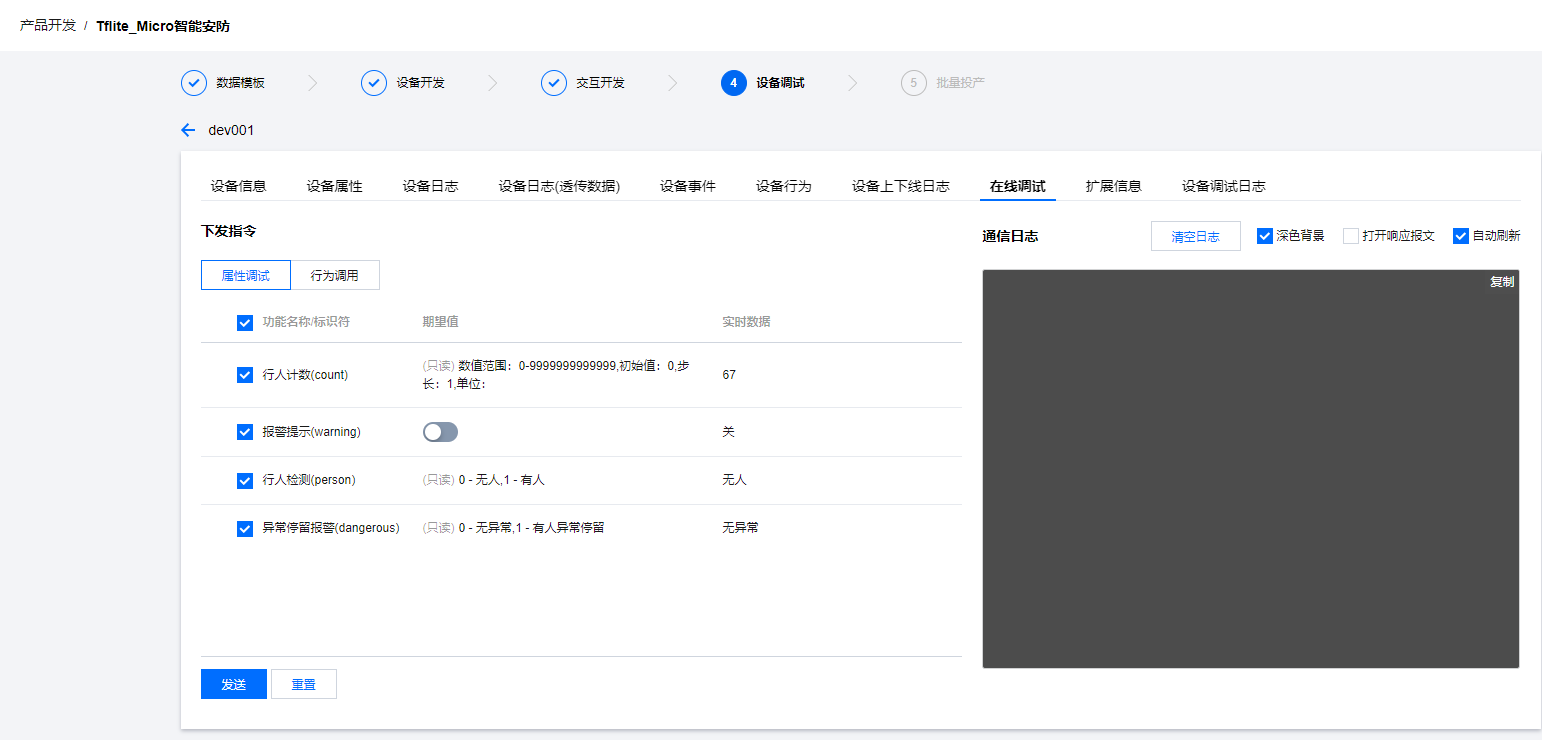Viewport: 1542px width, 740px height.
Task: Click the real-time value 无异常
Action: click(740, 527)
